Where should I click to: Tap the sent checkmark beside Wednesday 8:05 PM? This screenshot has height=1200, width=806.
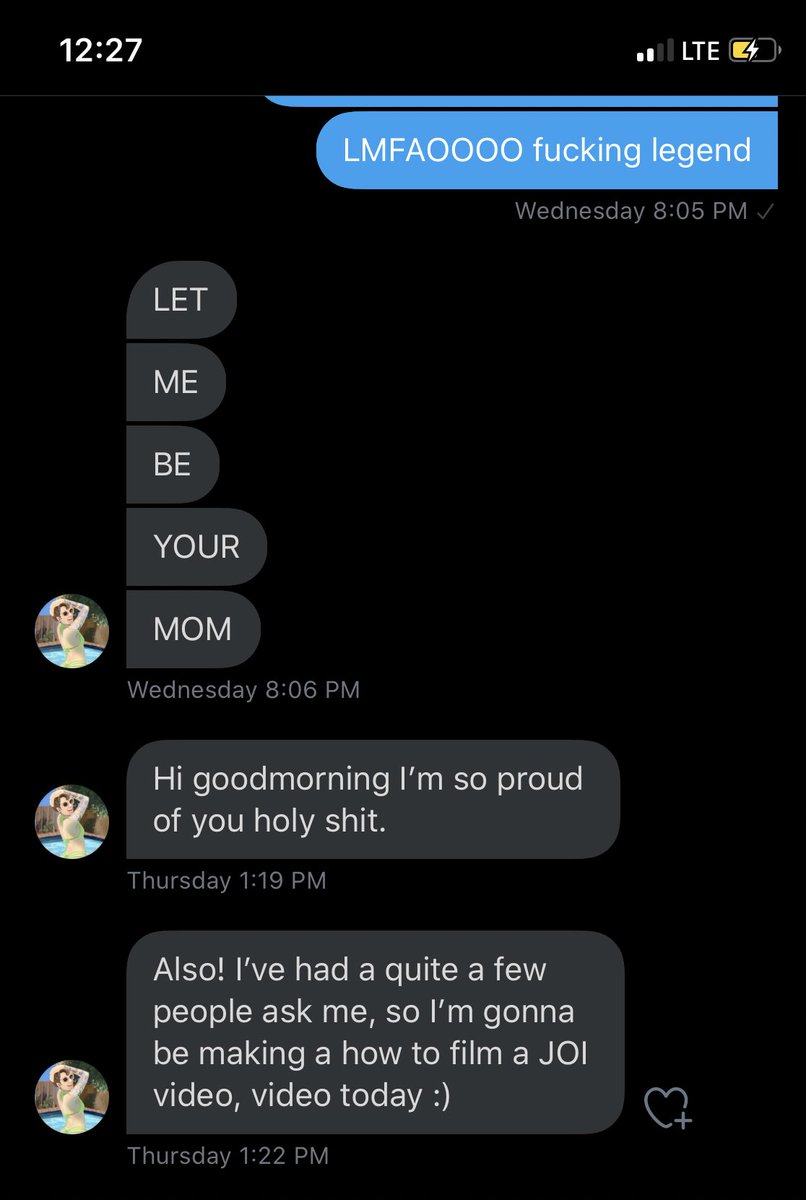[765, 211]
